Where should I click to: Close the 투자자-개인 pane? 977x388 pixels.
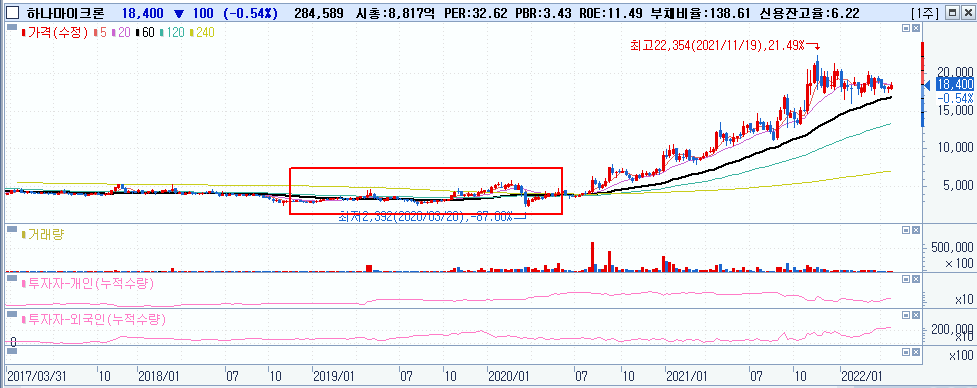click(x=915, y=279)
